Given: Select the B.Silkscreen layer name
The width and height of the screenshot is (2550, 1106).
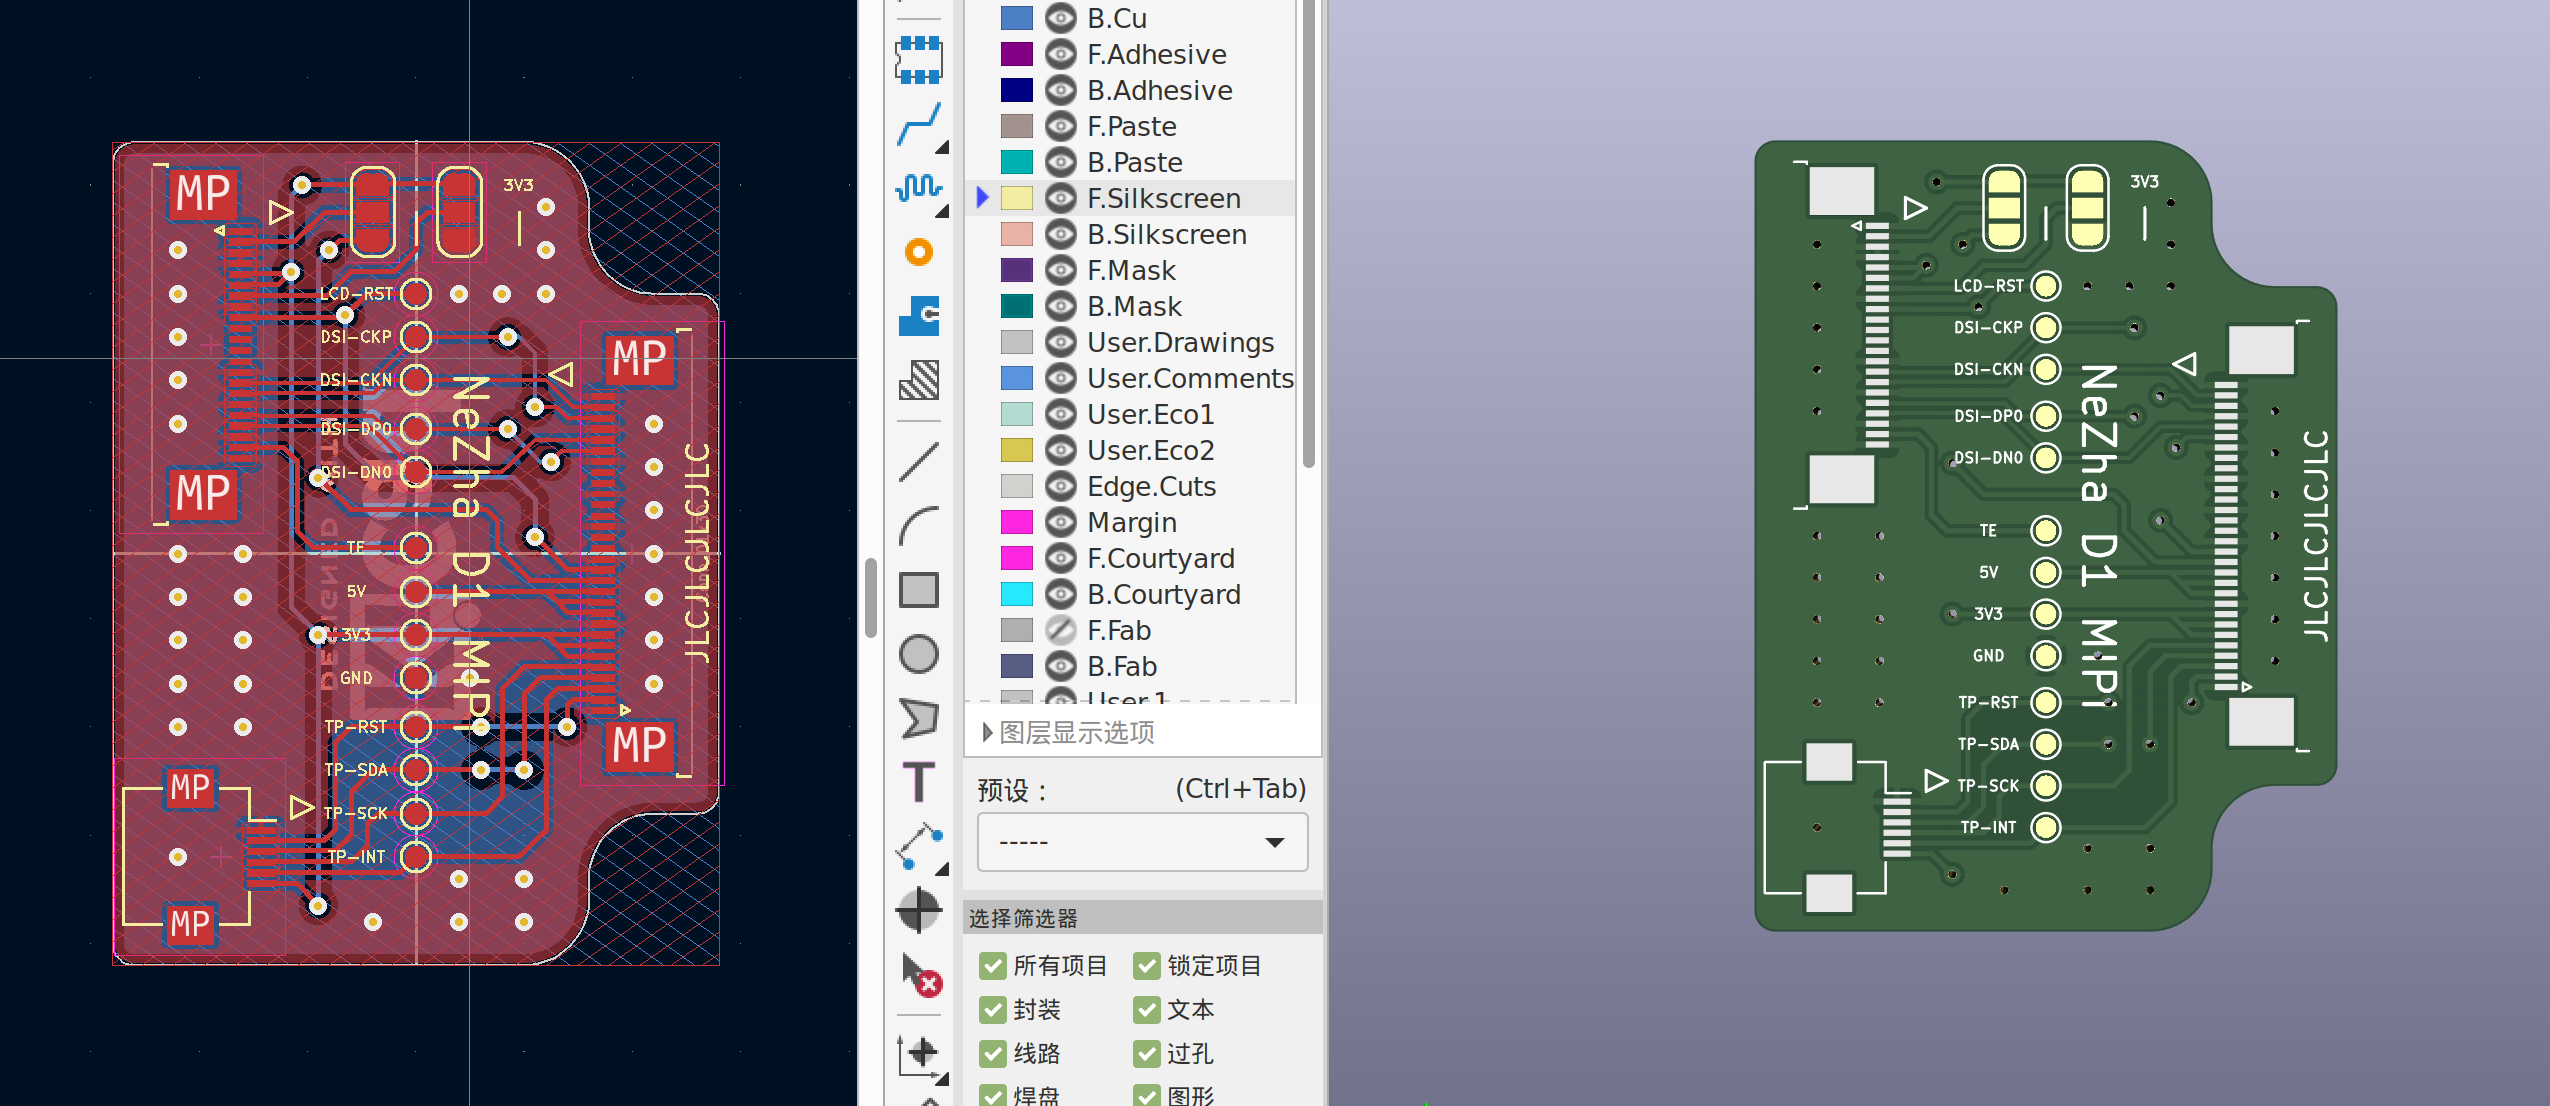Looking at the screenshot, I should coord(1167,234).
